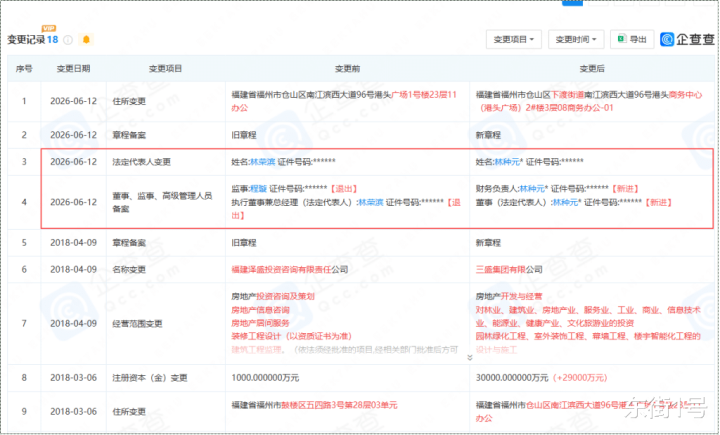Click the 变更项目 column header in table

(x=165, y=69)
